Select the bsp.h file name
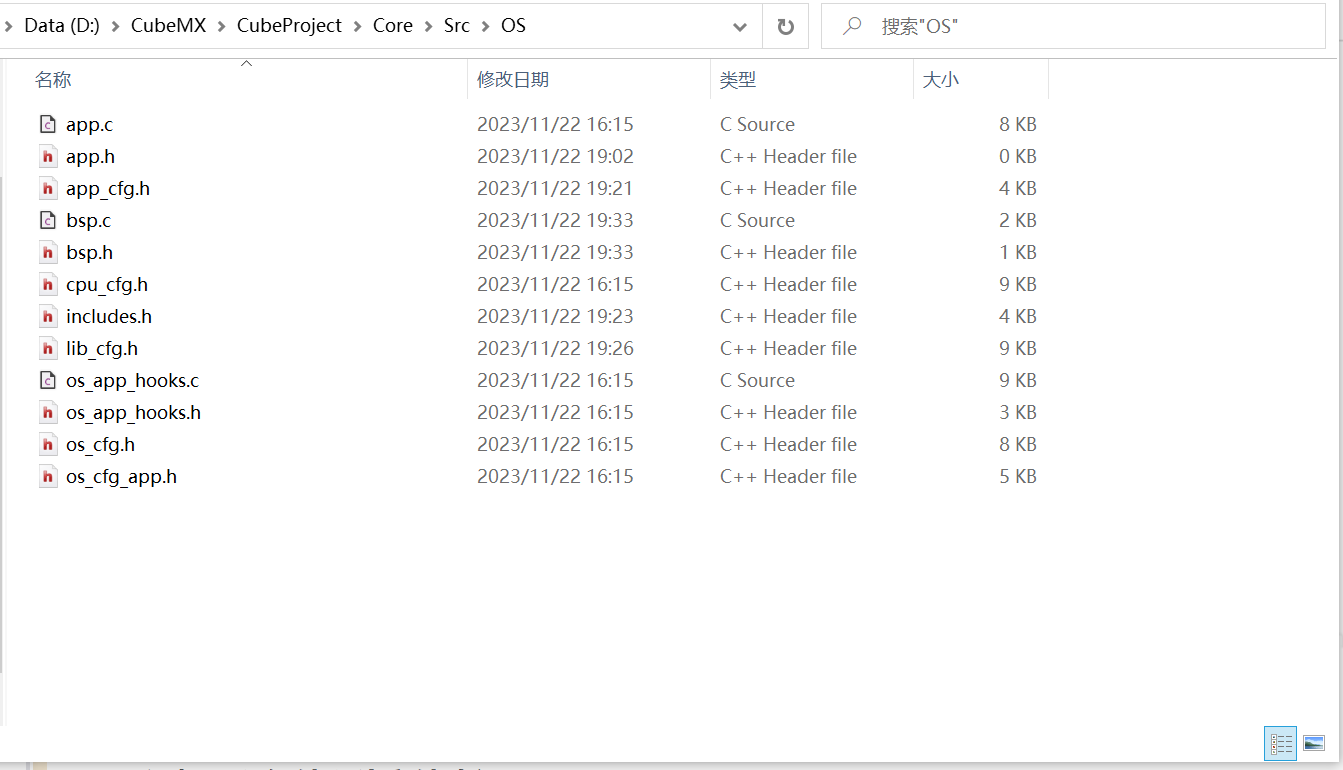 pos(89,252)
